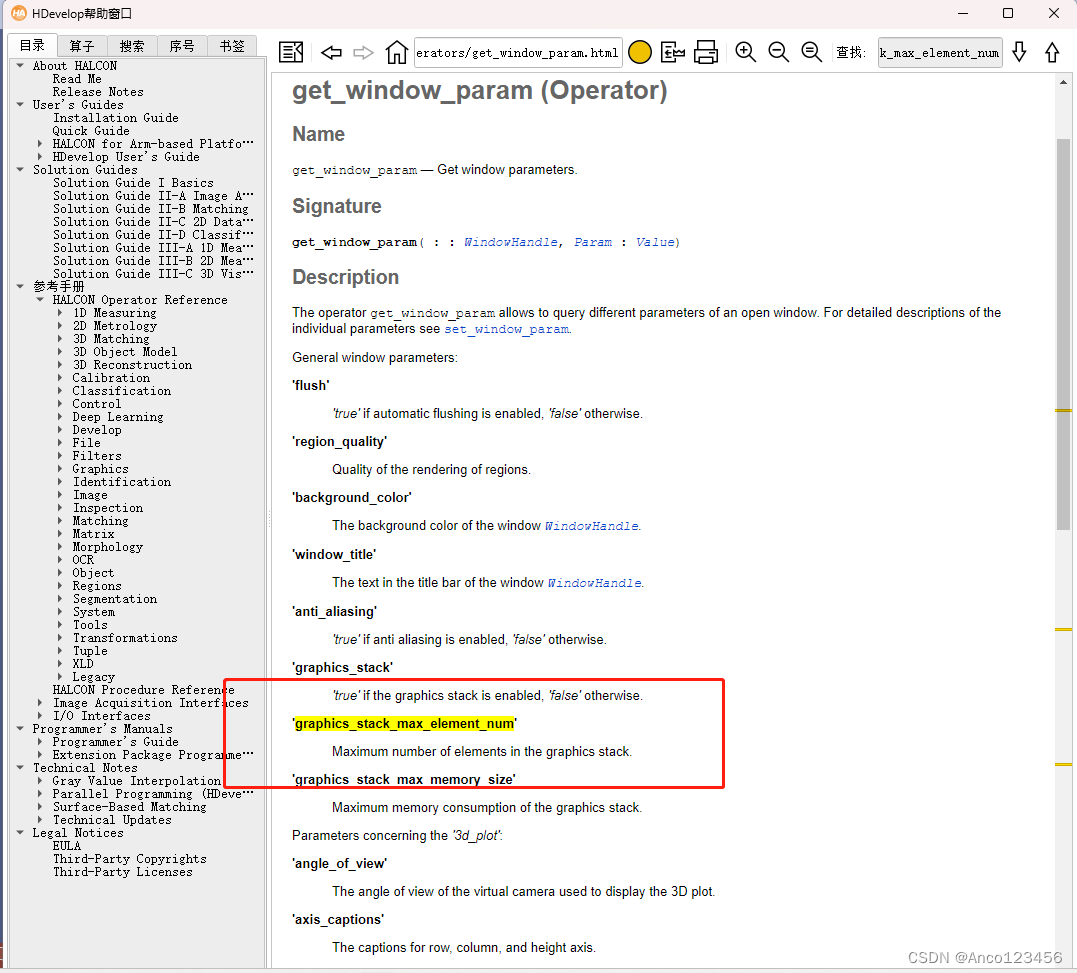Click the 'graphics_stack_max_memory_size' parameter text
Image resolution: width=1077 pixels, height=973 pixels.
pyautogui.click(x=404, y=779)
